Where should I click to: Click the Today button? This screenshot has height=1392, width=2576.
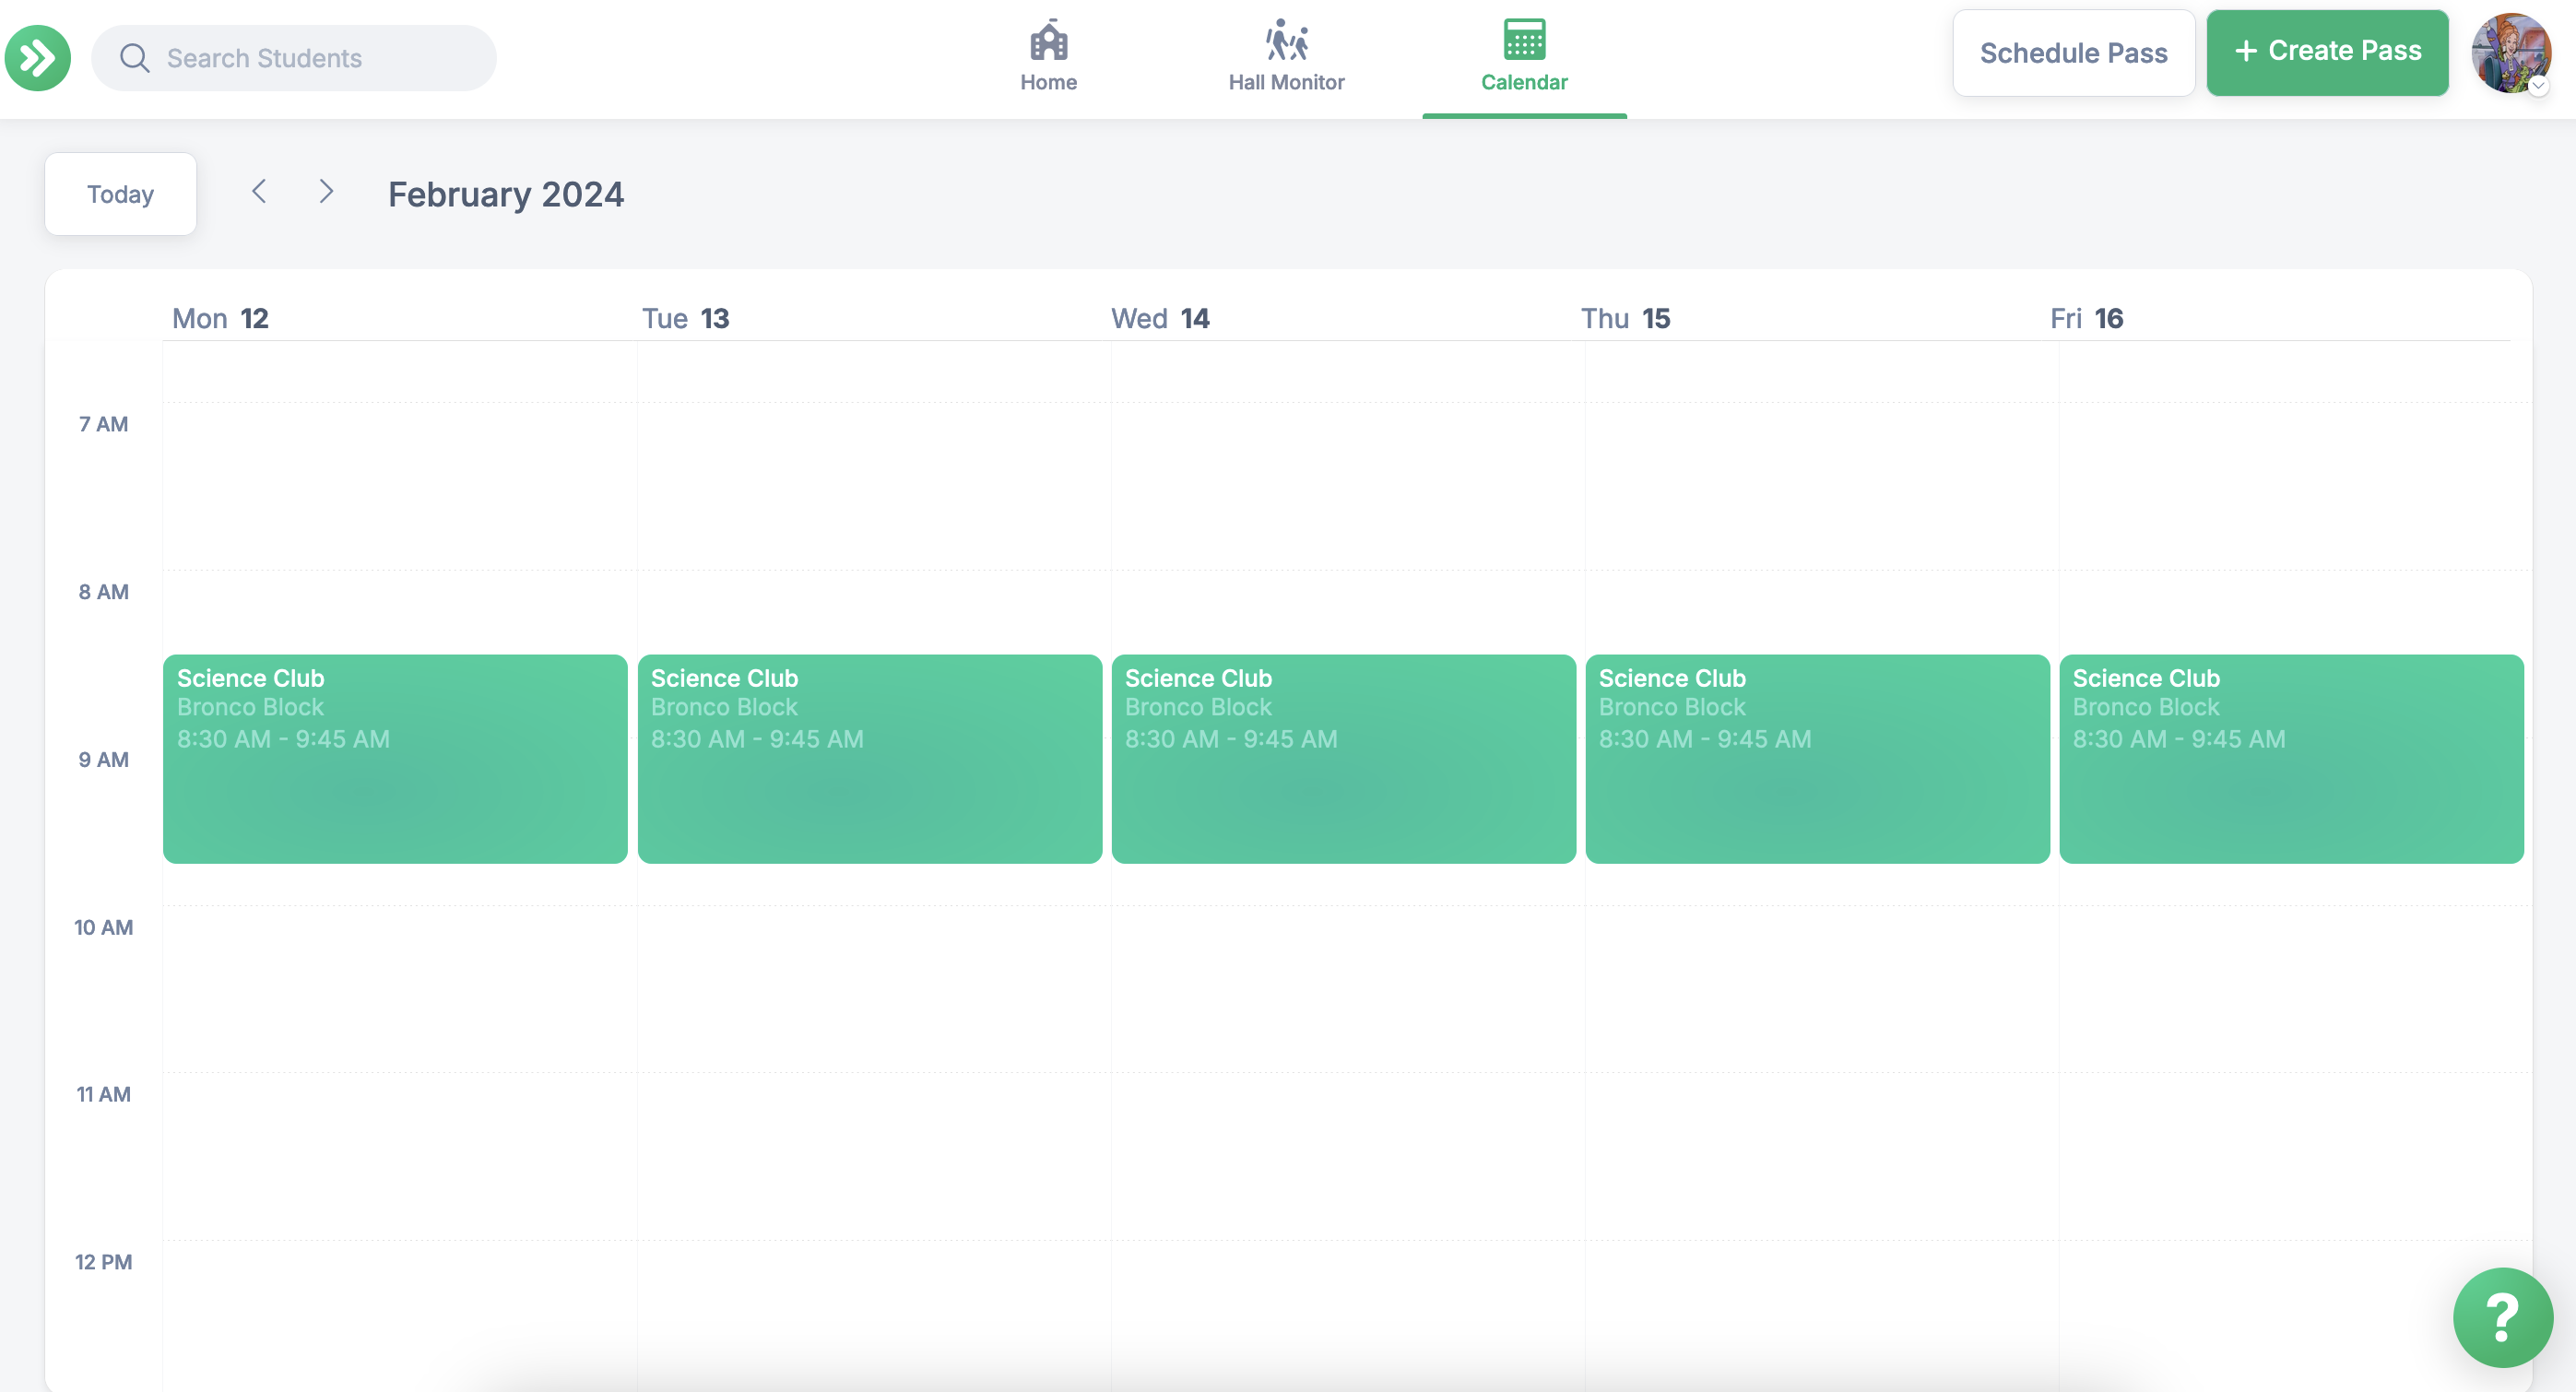click(x=120, y=193)
